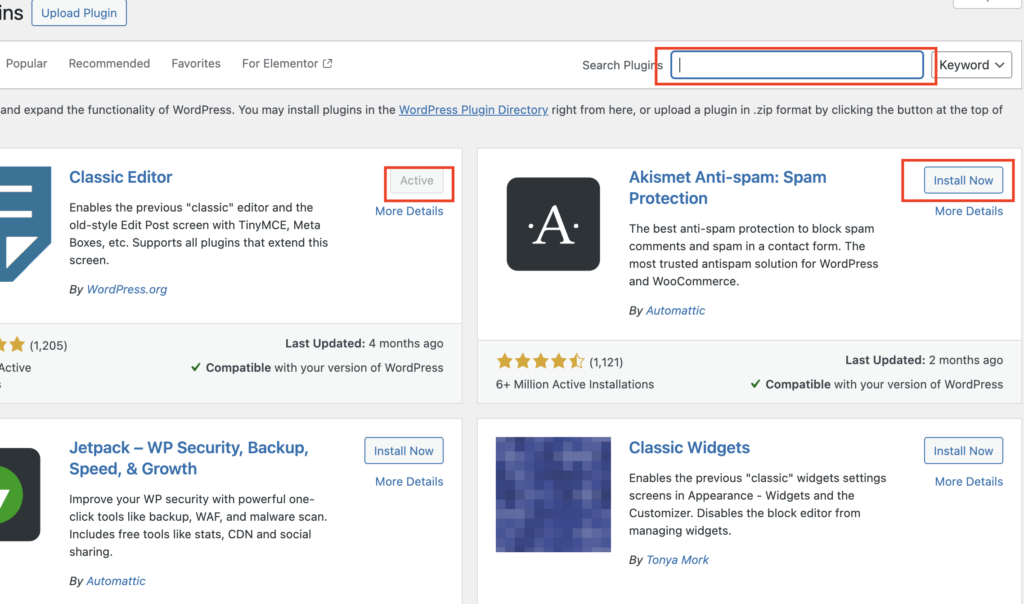Open Automattic author link under Jetpack
Screen dimensions: 1024x604
click(x=116, y=581)
